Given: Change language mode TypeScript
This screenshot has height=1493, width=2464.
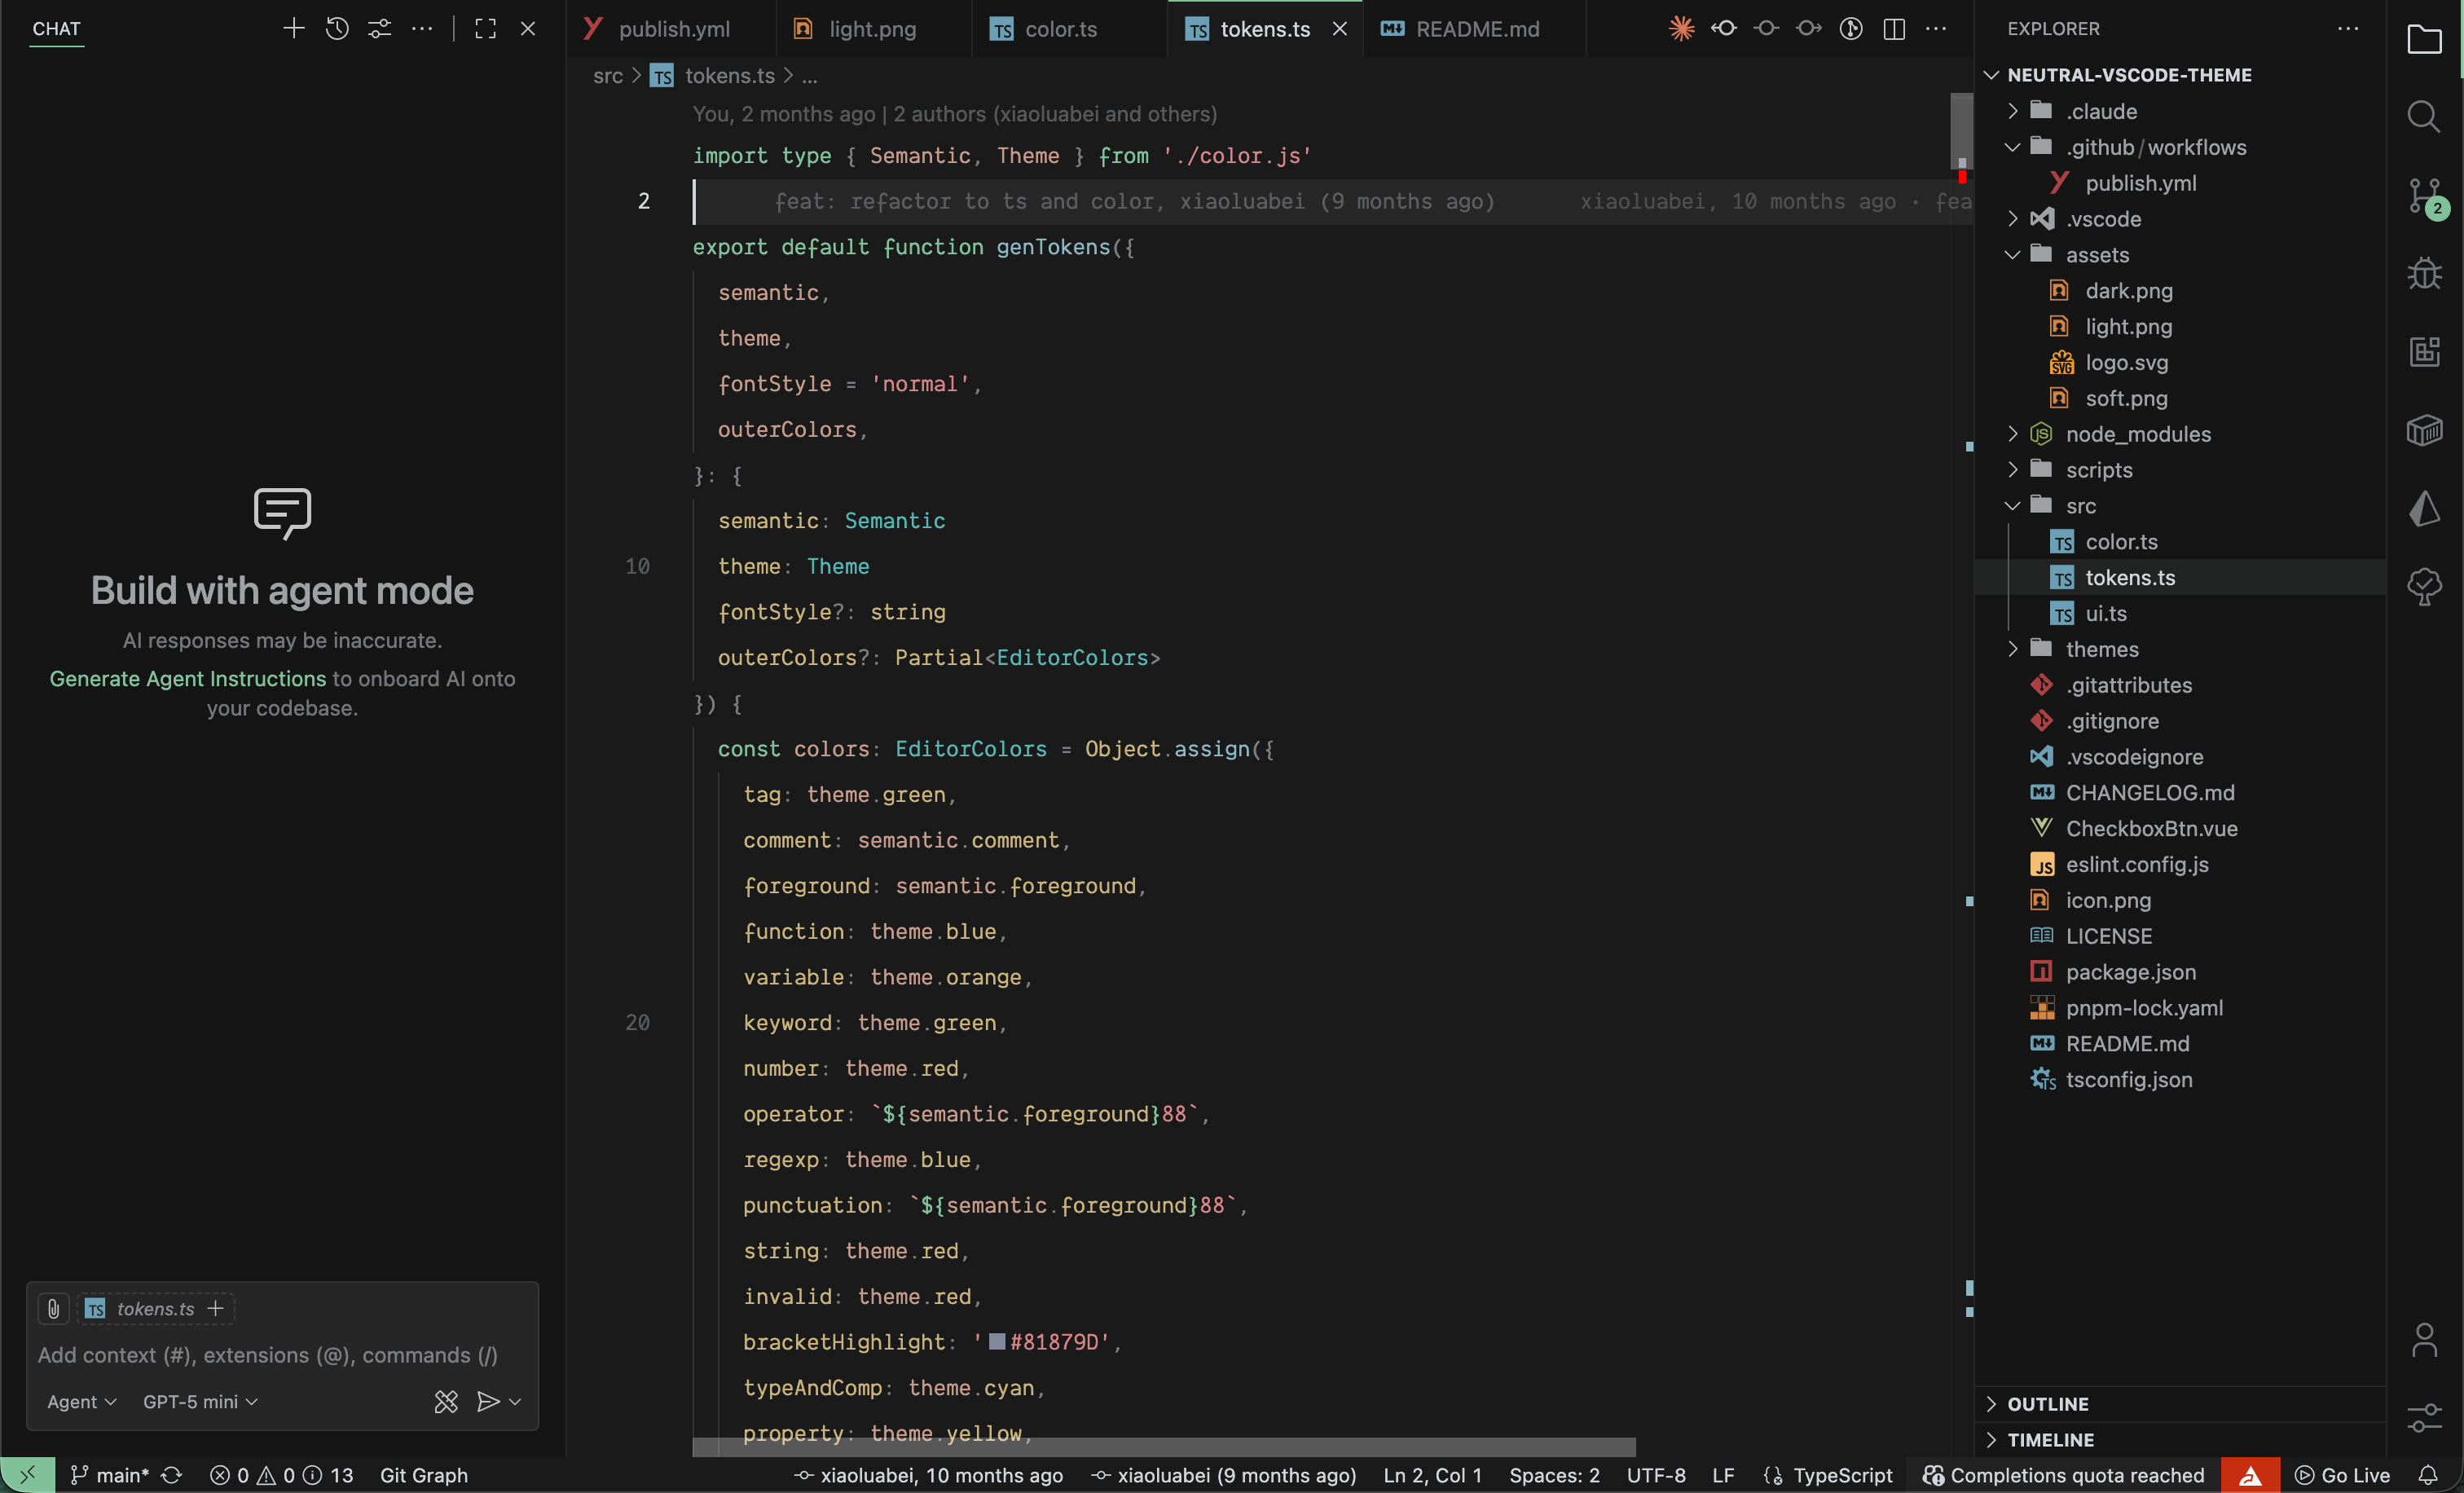Looking at the screenshot, I should [x=1842, y=1475].
